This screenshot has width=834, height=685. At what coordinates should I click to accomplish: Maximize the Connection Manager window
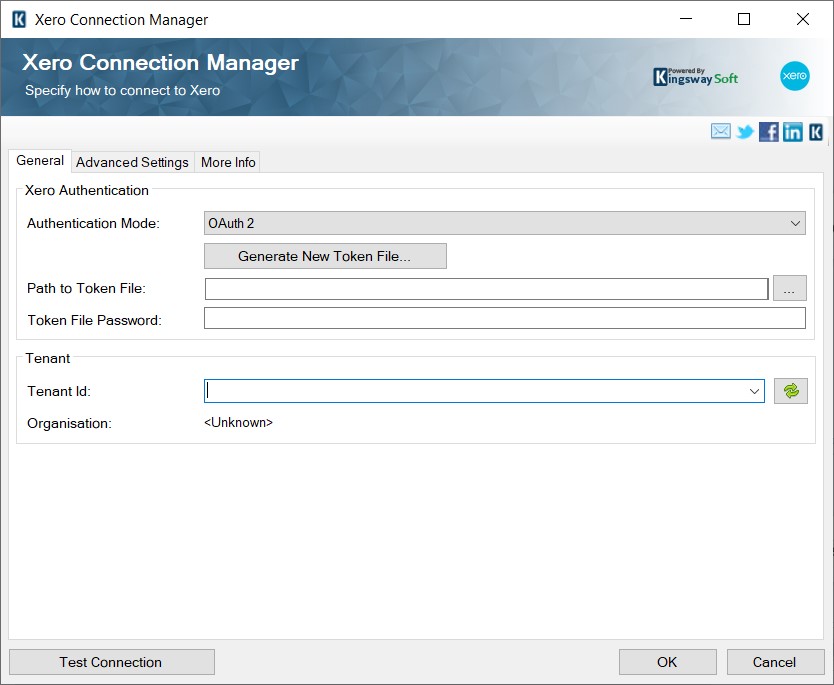tap(744, 19)
